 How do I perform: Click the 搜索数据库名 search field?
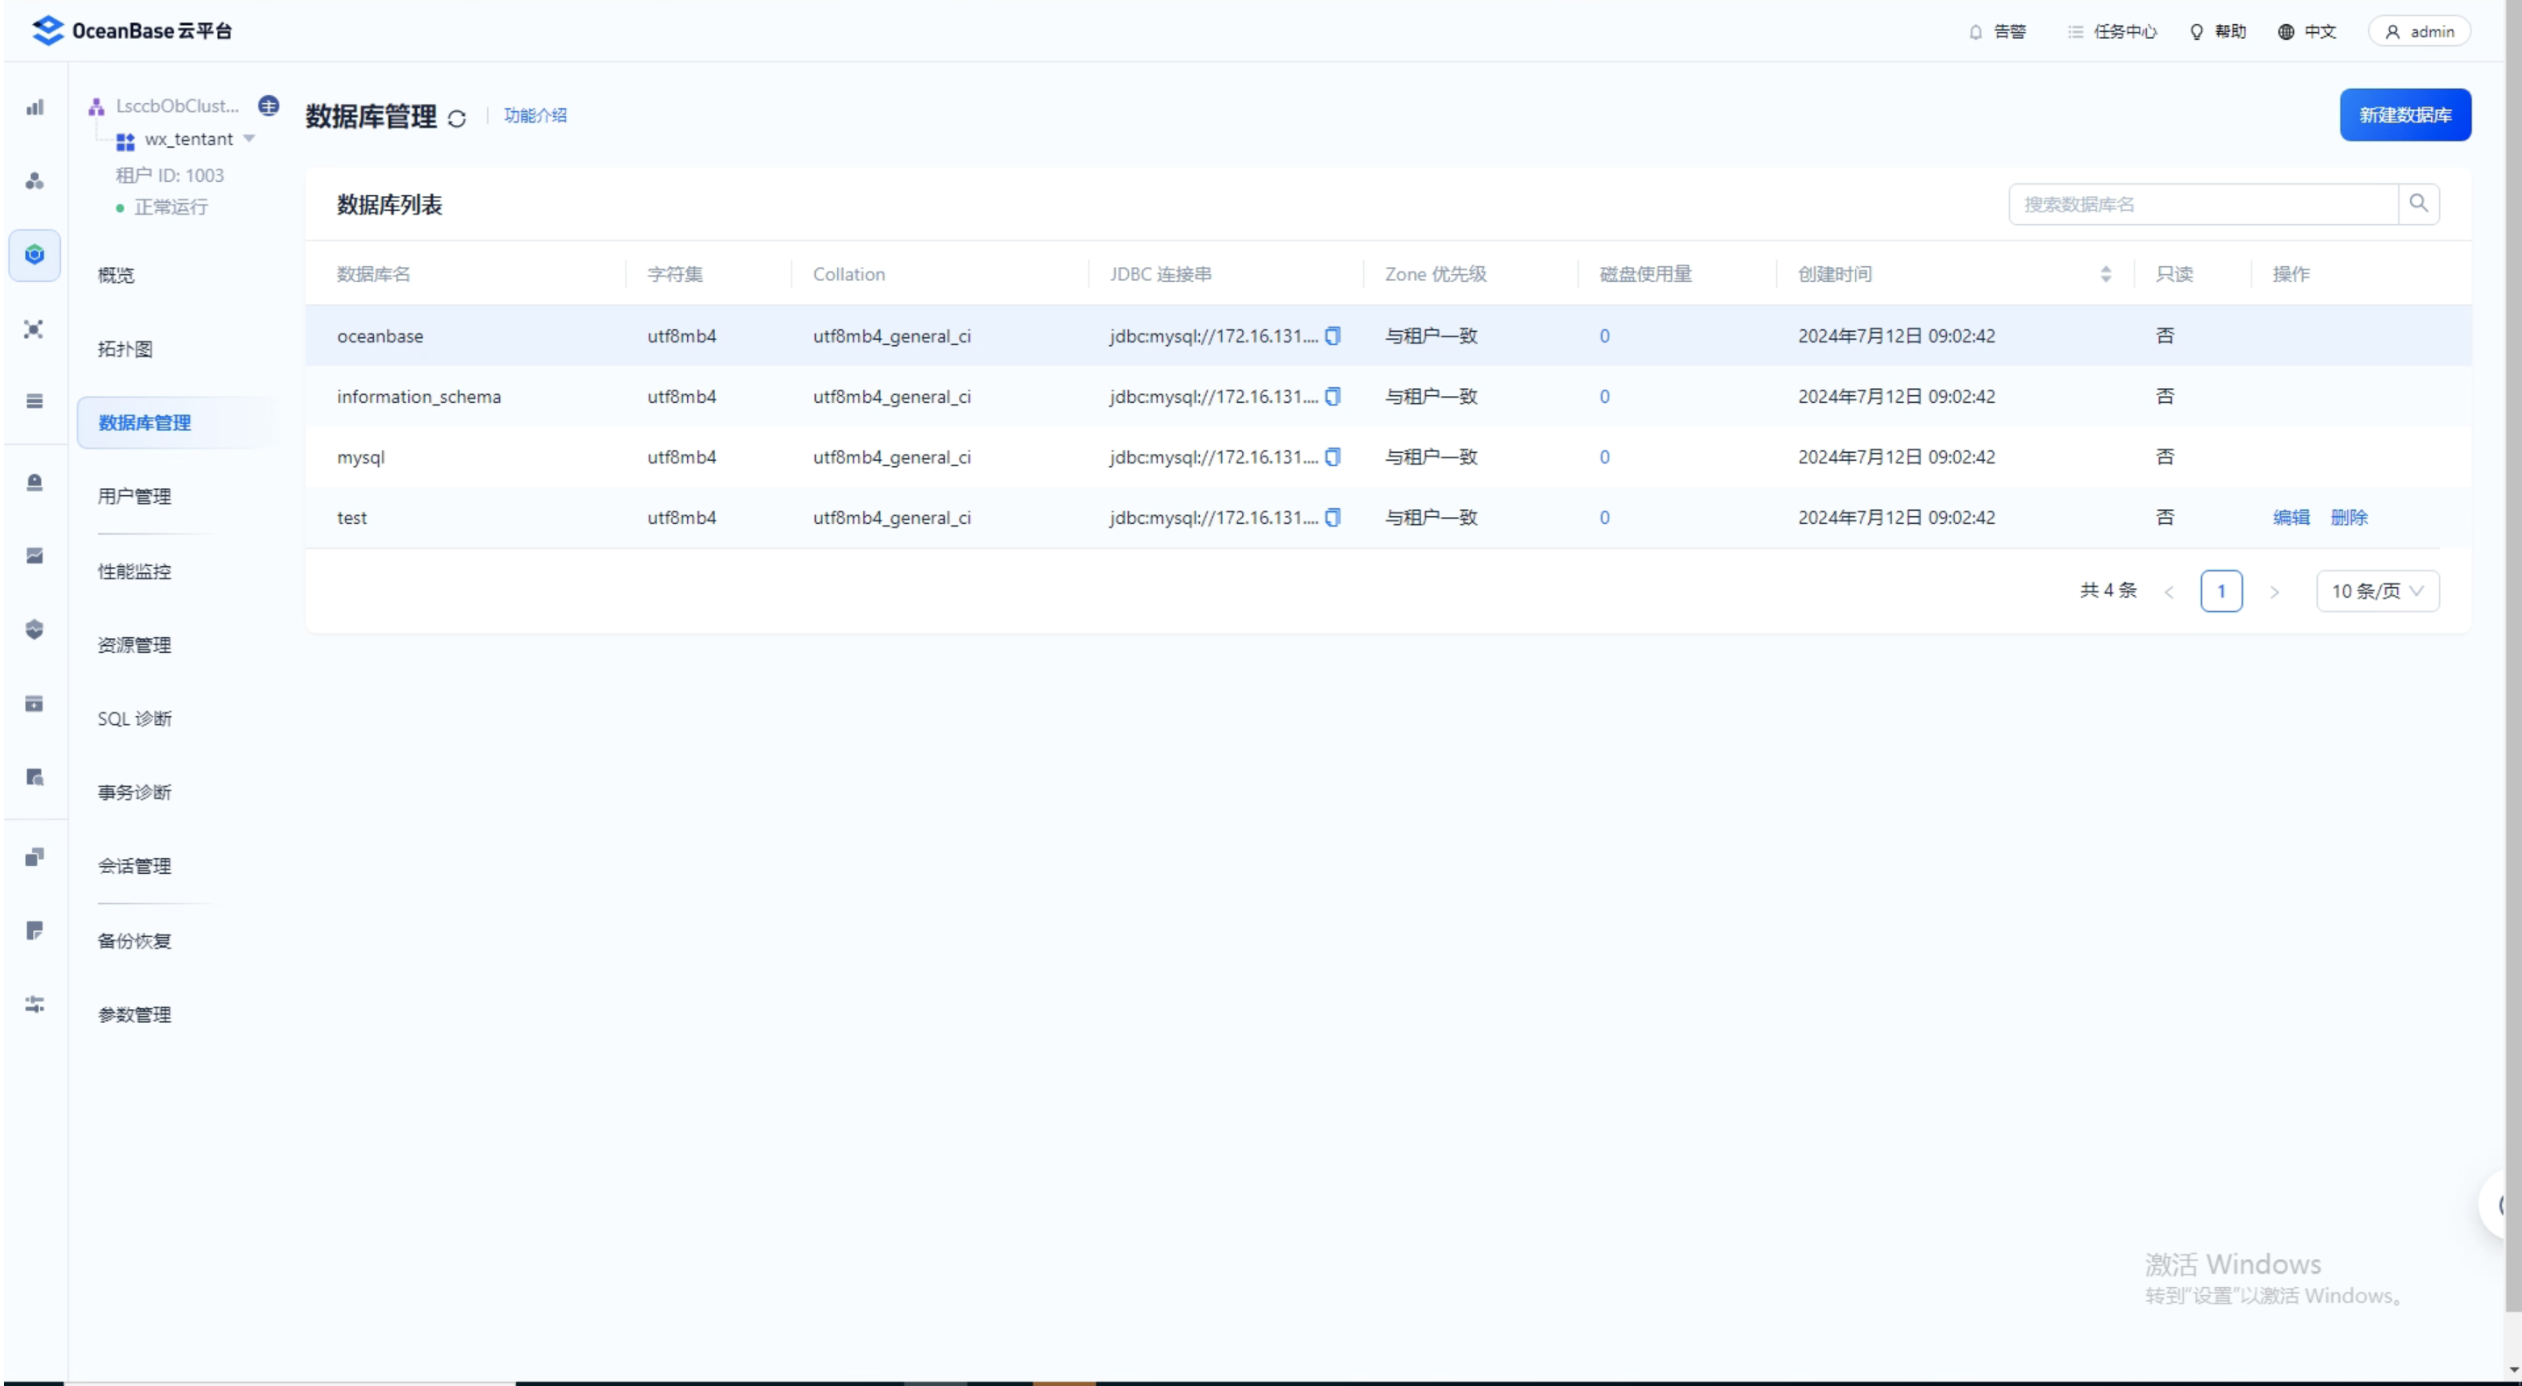(x=2202, y=204)
